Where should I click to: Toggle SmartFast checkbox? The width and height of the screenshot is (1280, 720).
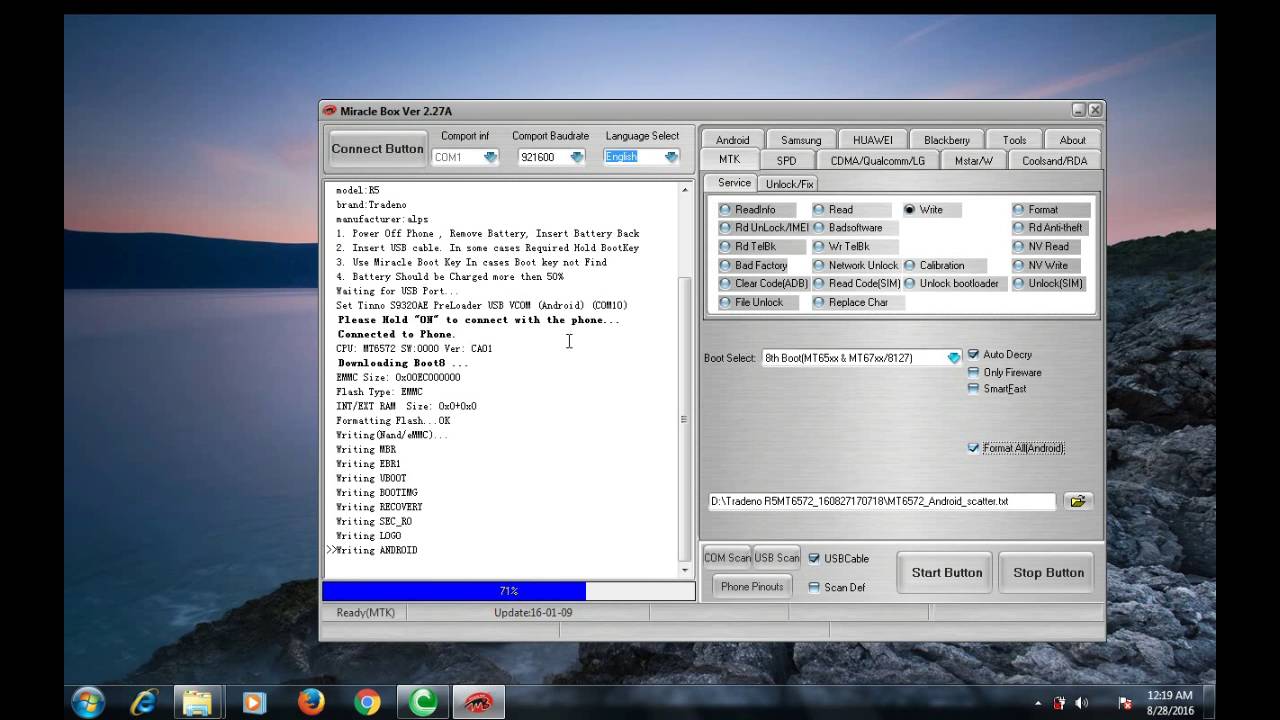[x=973, y=389]
